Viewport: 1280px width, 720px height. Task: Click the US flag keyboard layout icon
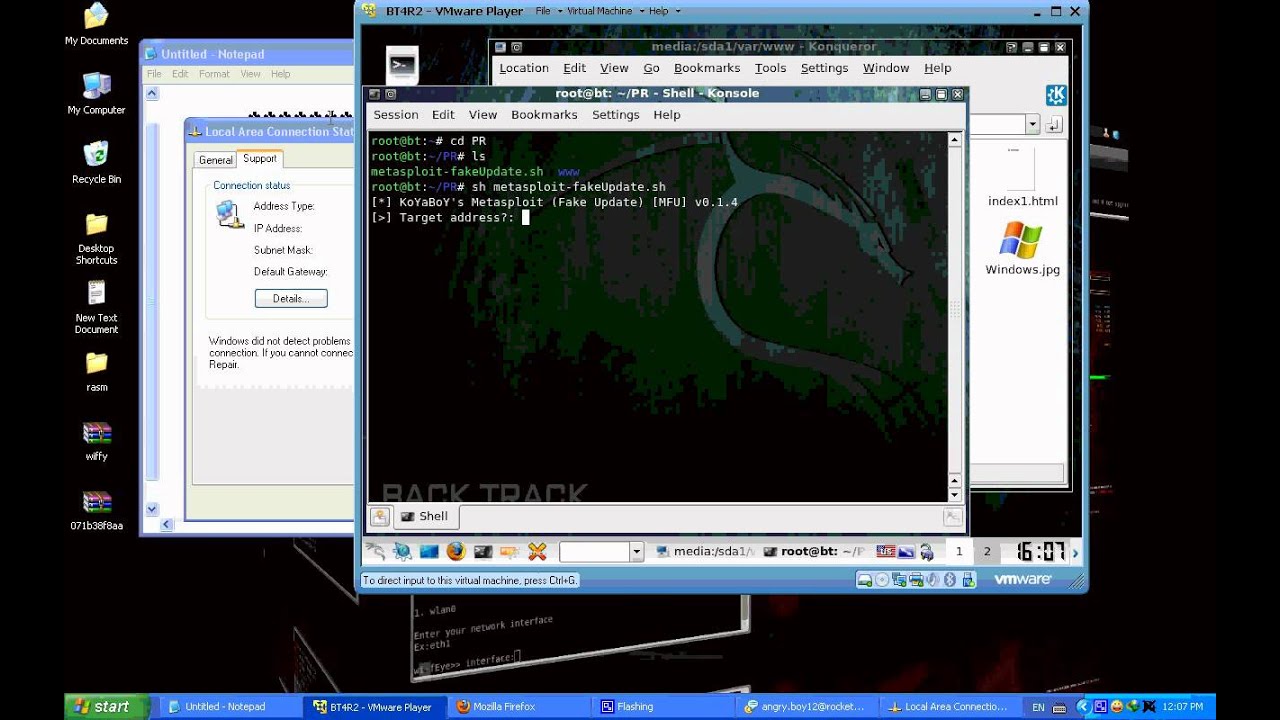pyautogui.click(x=886, y=551)
